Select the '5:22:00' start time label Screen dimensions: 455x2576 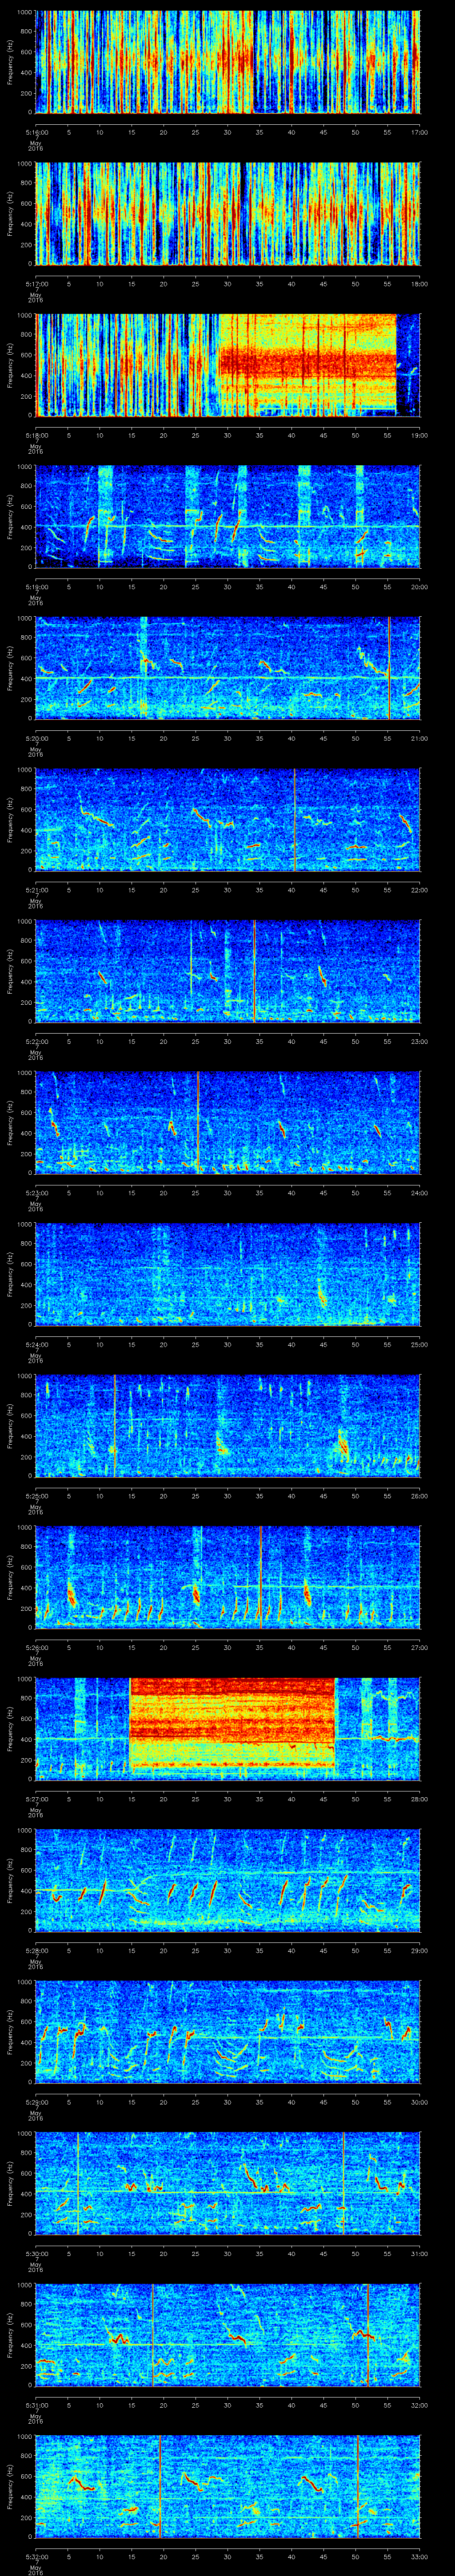[36, 1041]
